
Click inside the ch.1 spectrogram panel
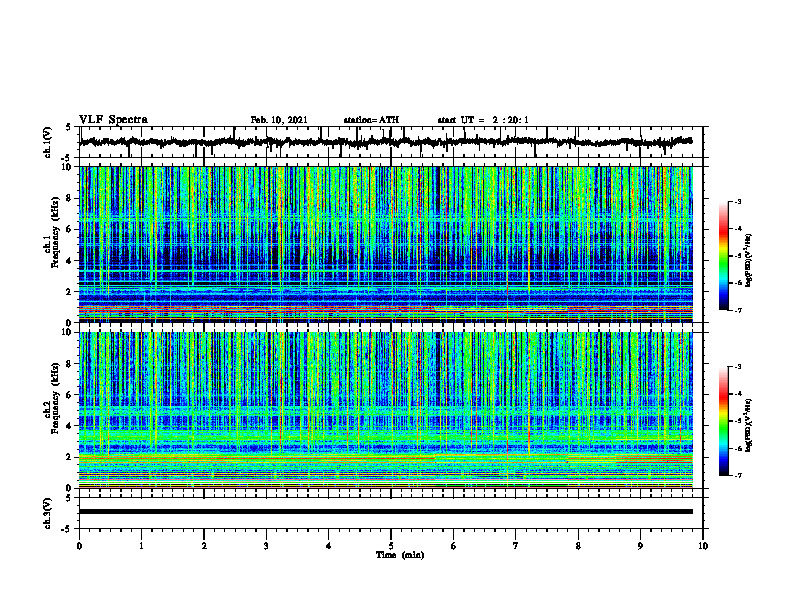pyautogui.click(x=386, y=244)
